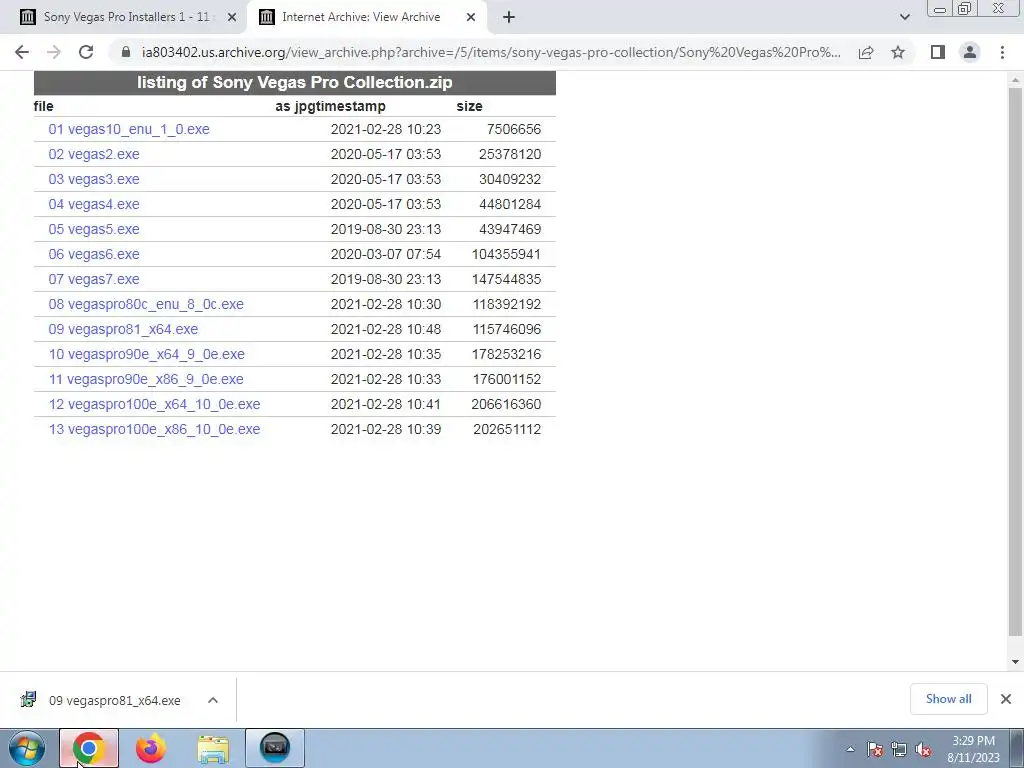Image resolution: width=1024 pixels, height=768 pixels.
Task: Click Show all downloads button
Action: tap(948, 699)
